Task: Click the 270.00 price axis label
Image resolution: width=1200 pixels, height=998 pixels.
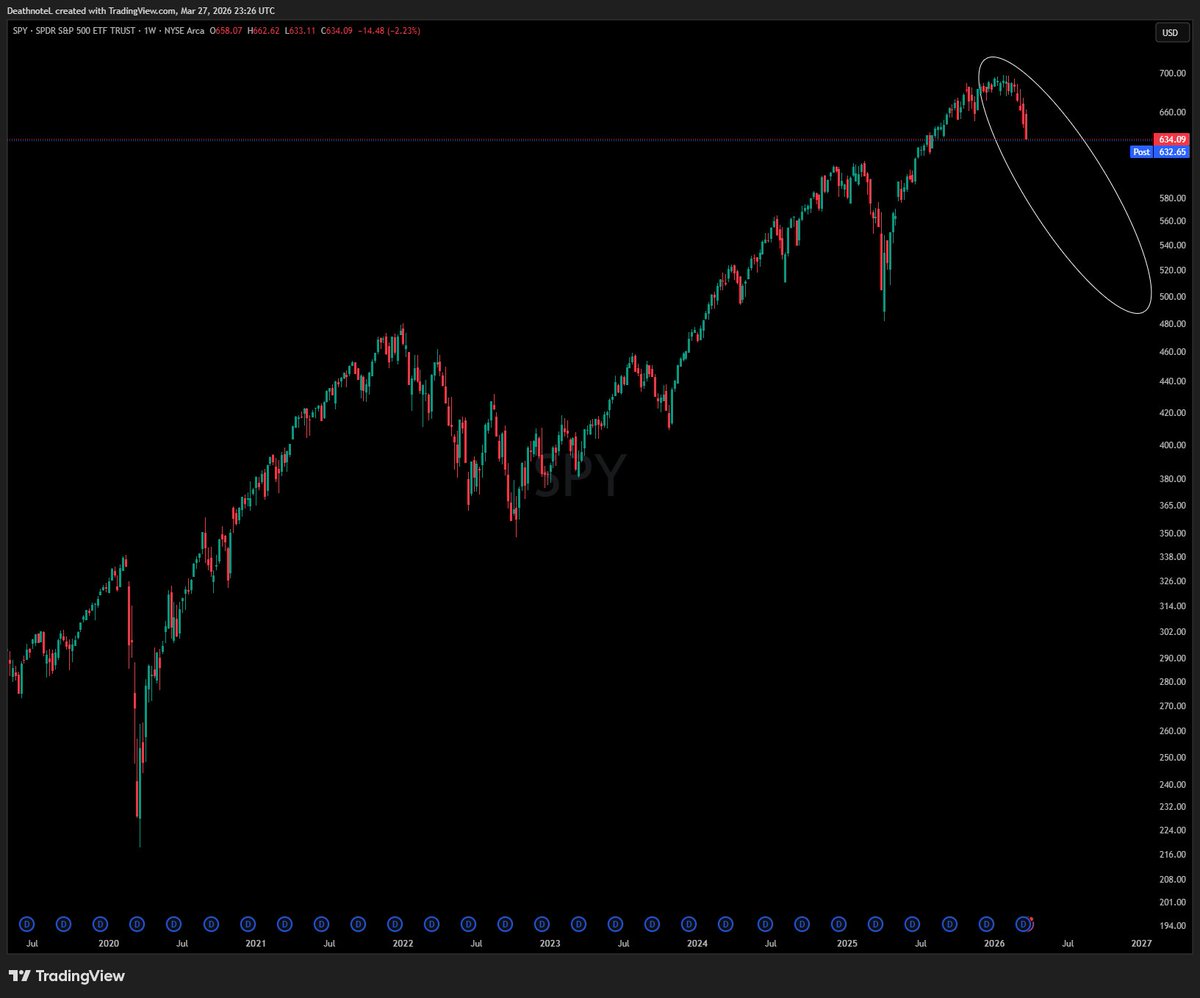Action: tap(1172, 706)
